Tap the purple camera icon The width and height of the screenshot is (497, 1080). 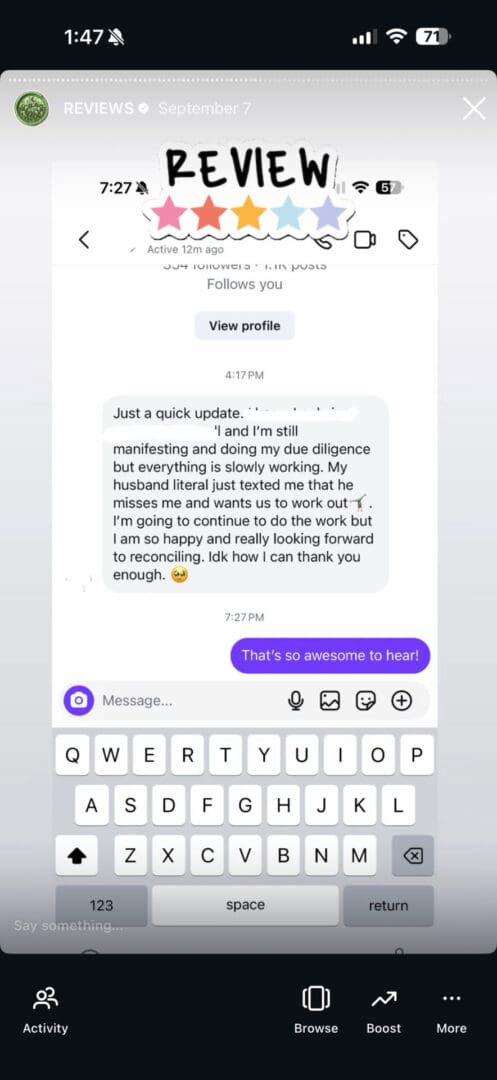click(x=79, y=700)
